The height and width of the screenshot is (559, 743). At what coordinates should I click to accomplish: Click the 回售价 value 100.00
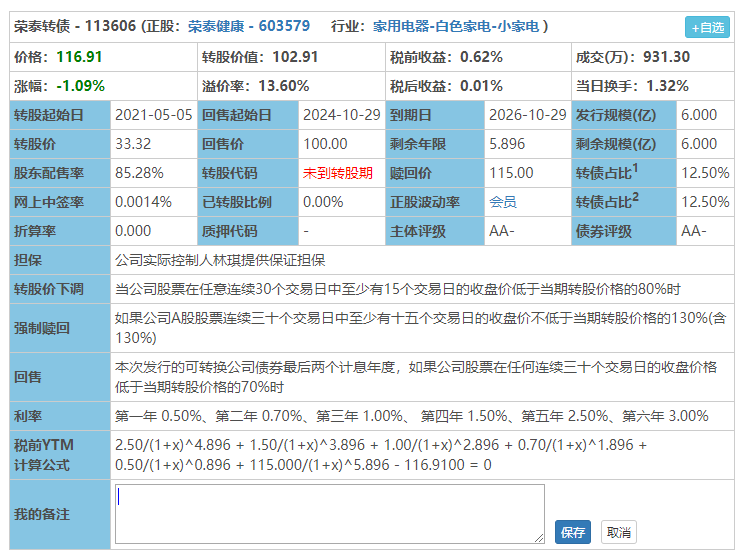[x=325, y=144]
